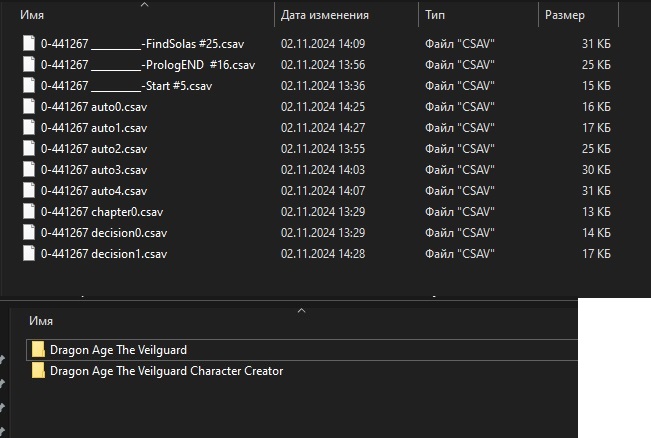Click date 02.11.2024 14:09
Viewport: 651px width, 438px height.
(x=323, y=44)
